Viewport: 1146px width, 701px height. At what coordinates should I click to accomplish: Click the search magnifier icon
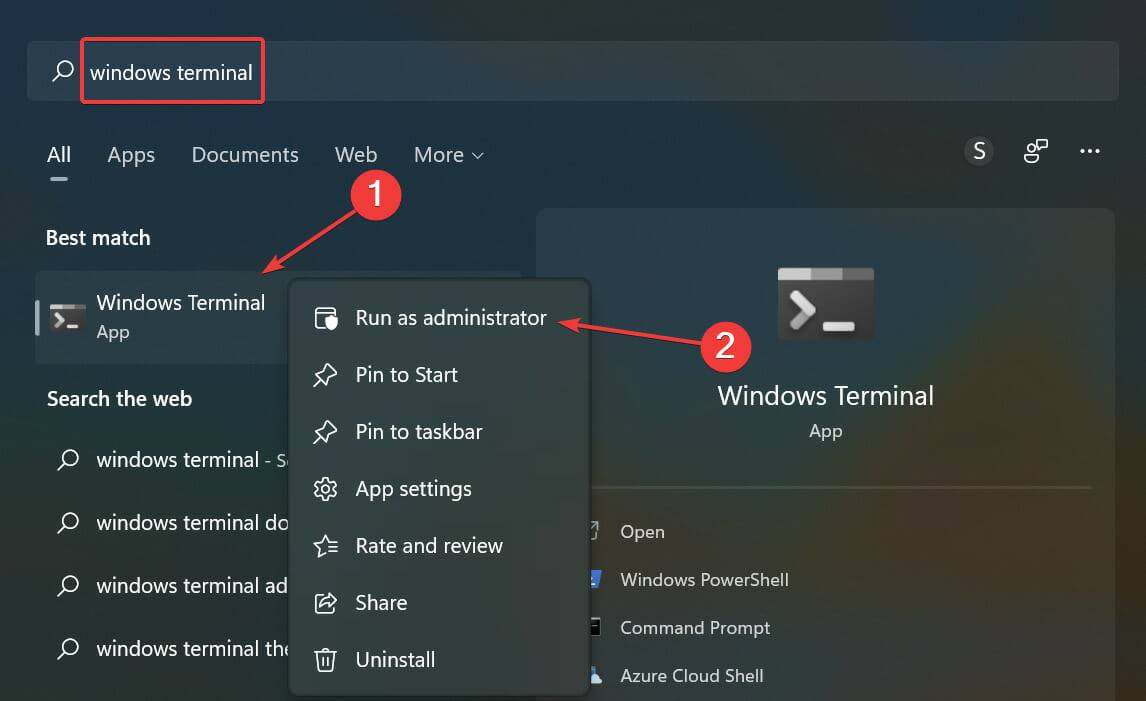[x=60, y=71]
